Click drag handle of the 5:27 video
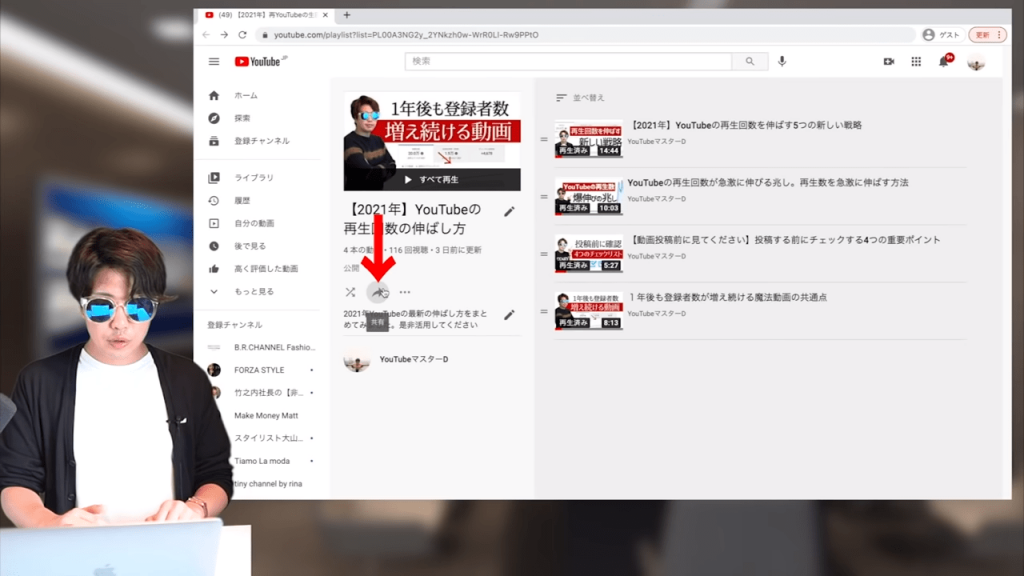Screen dimensions: 1024x576 pyautogui.click(x=544, y=254)
